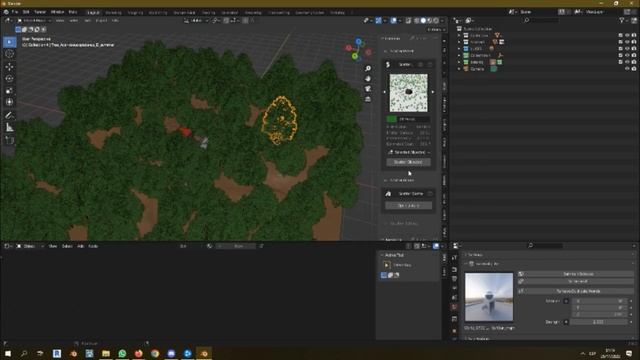Image resolution: width=640 pixels, height=360 pixels.
Task: Click the viewport pan hand icon
Action: tap(368, 78)
